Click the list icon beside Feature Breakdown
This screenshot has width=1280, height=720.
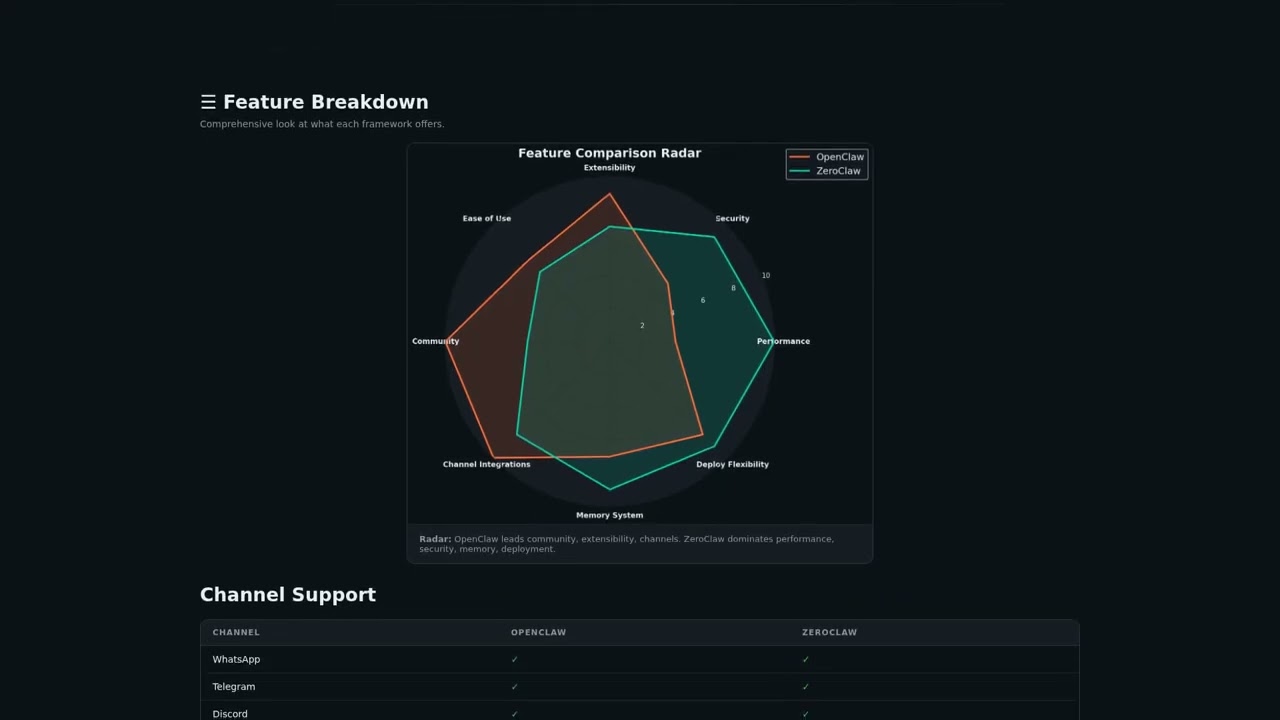(208, 102)
